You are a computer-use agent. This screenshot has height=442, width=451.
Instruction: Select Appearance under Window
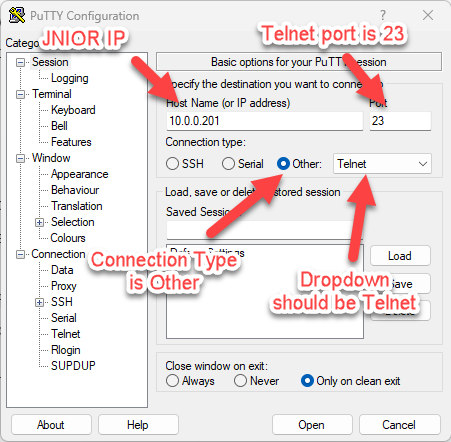[x=80, y=174]
